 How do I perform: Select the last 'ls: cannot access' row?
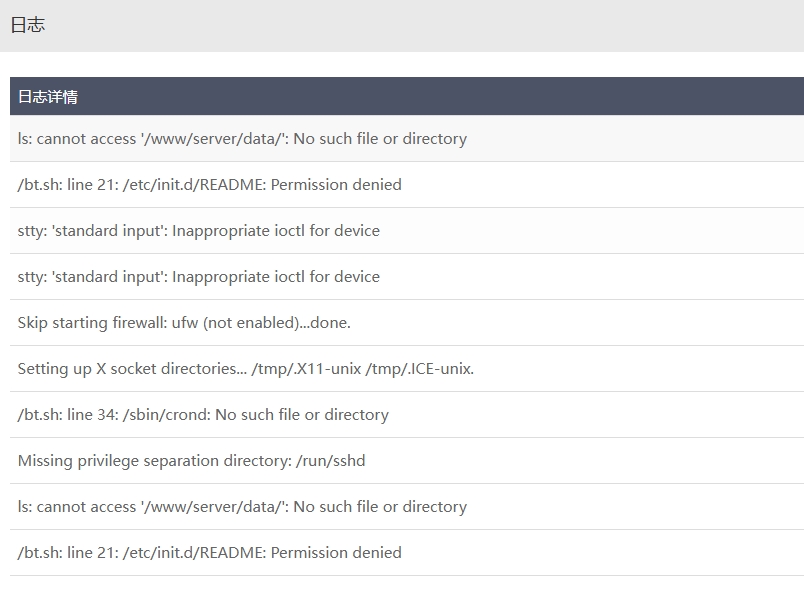click(x=407, y=507)
